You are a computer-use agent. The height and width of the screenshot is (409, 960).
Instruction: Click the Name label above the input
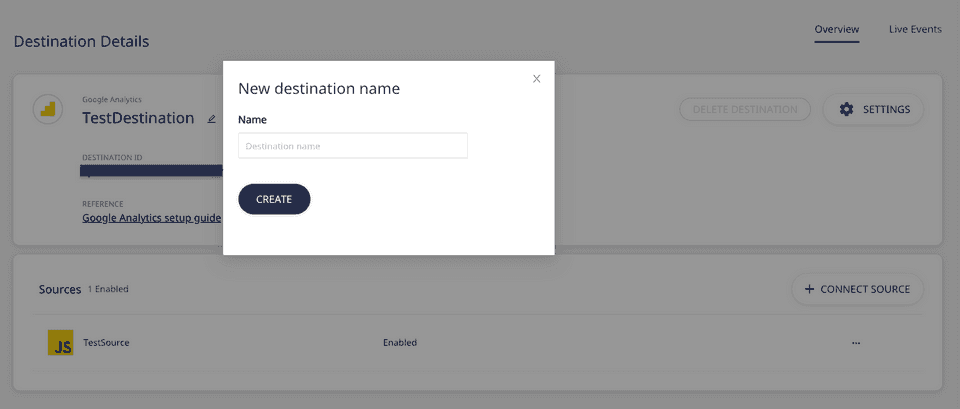tap(252, 120)
